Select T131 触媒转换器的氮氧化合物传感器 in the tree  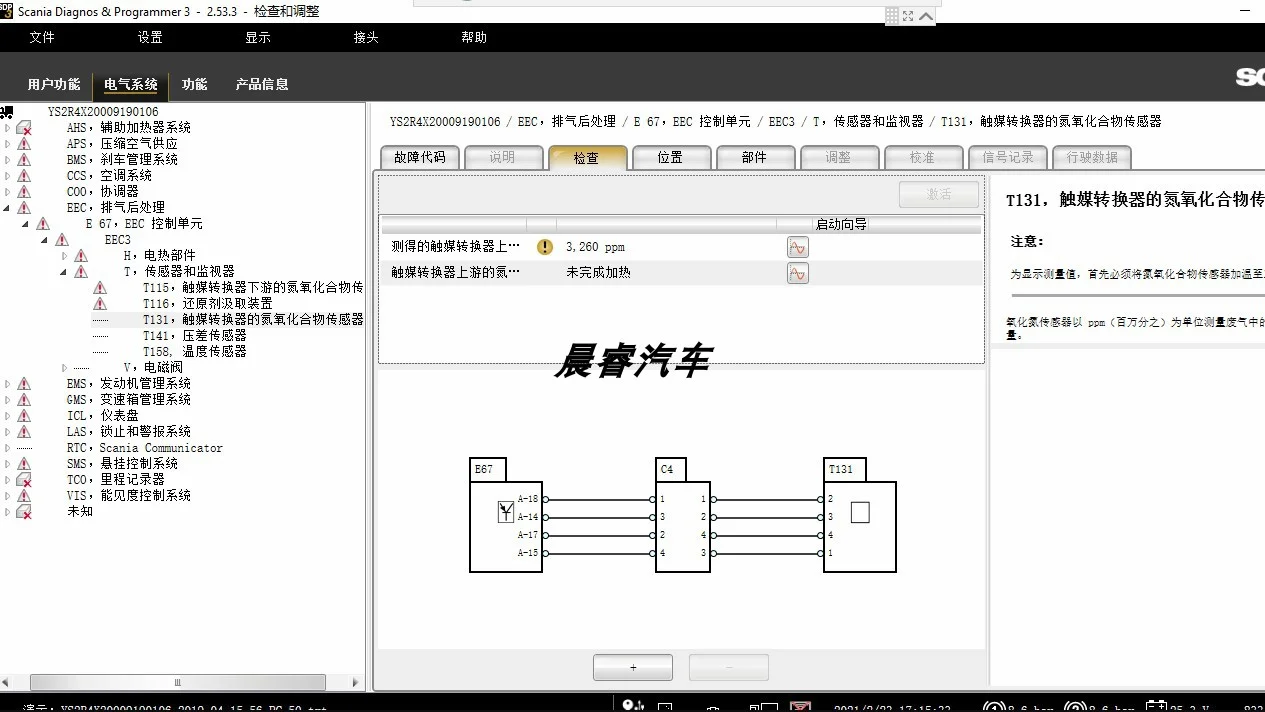coord(253,320)
